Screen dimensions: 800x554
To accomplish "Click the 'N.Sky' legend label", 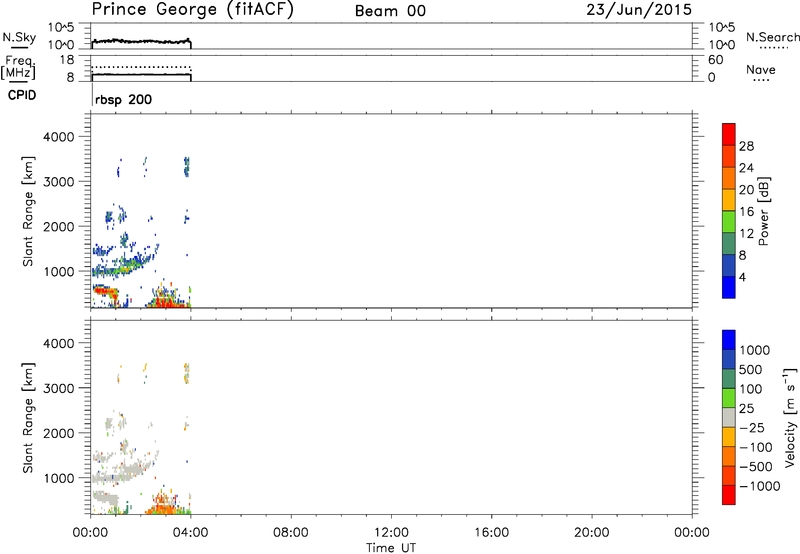I will tap(19, 37).
